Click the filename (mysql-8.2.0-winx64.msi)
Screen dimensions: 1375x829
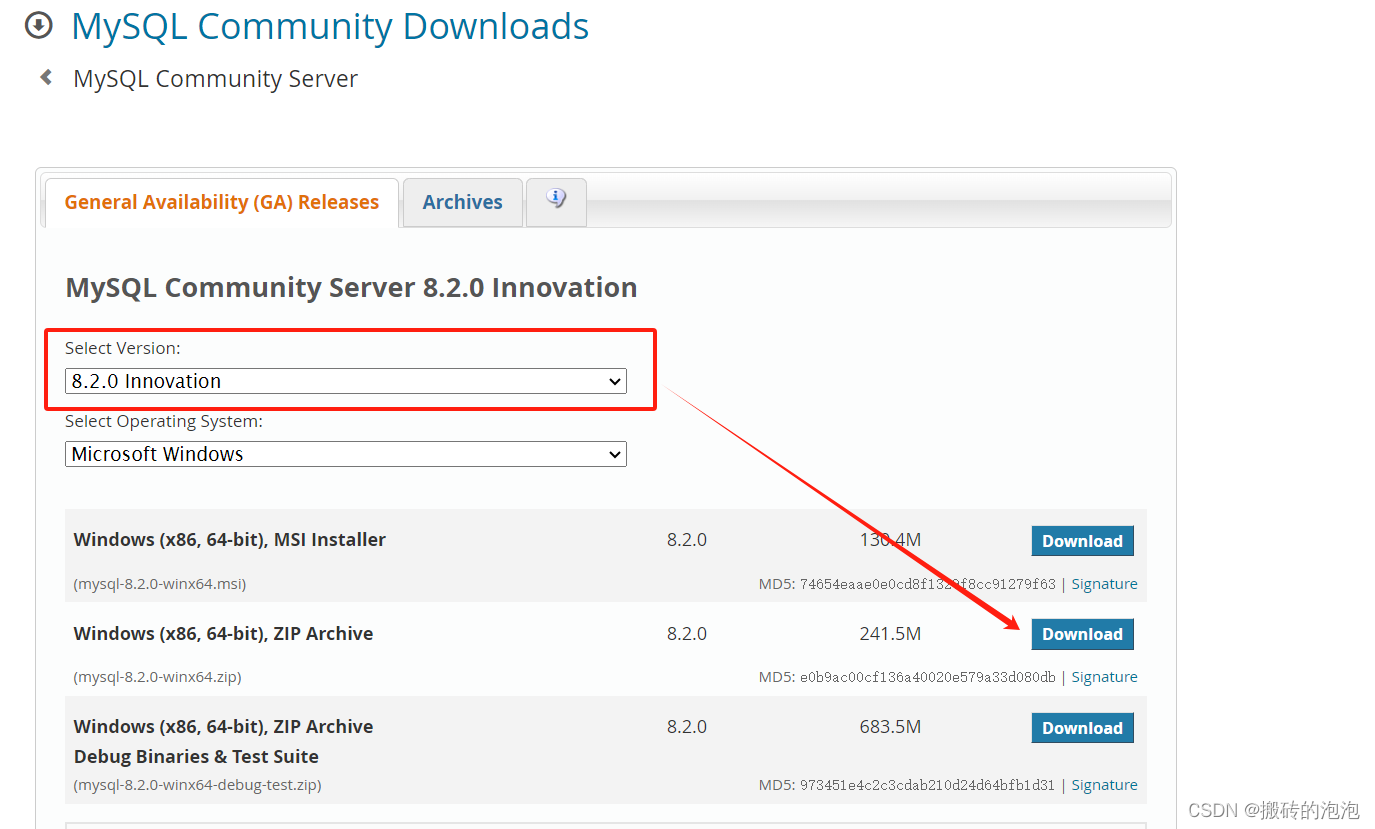[160, 584]
